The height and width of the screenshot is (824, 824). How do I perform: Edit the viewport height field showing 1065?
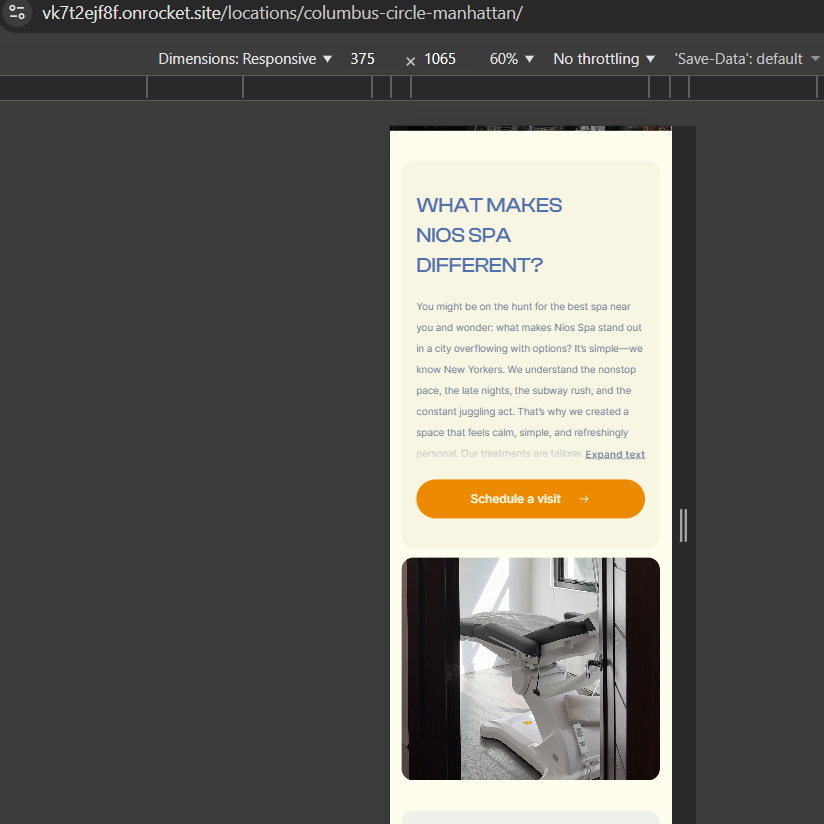(x=440, y=59)
